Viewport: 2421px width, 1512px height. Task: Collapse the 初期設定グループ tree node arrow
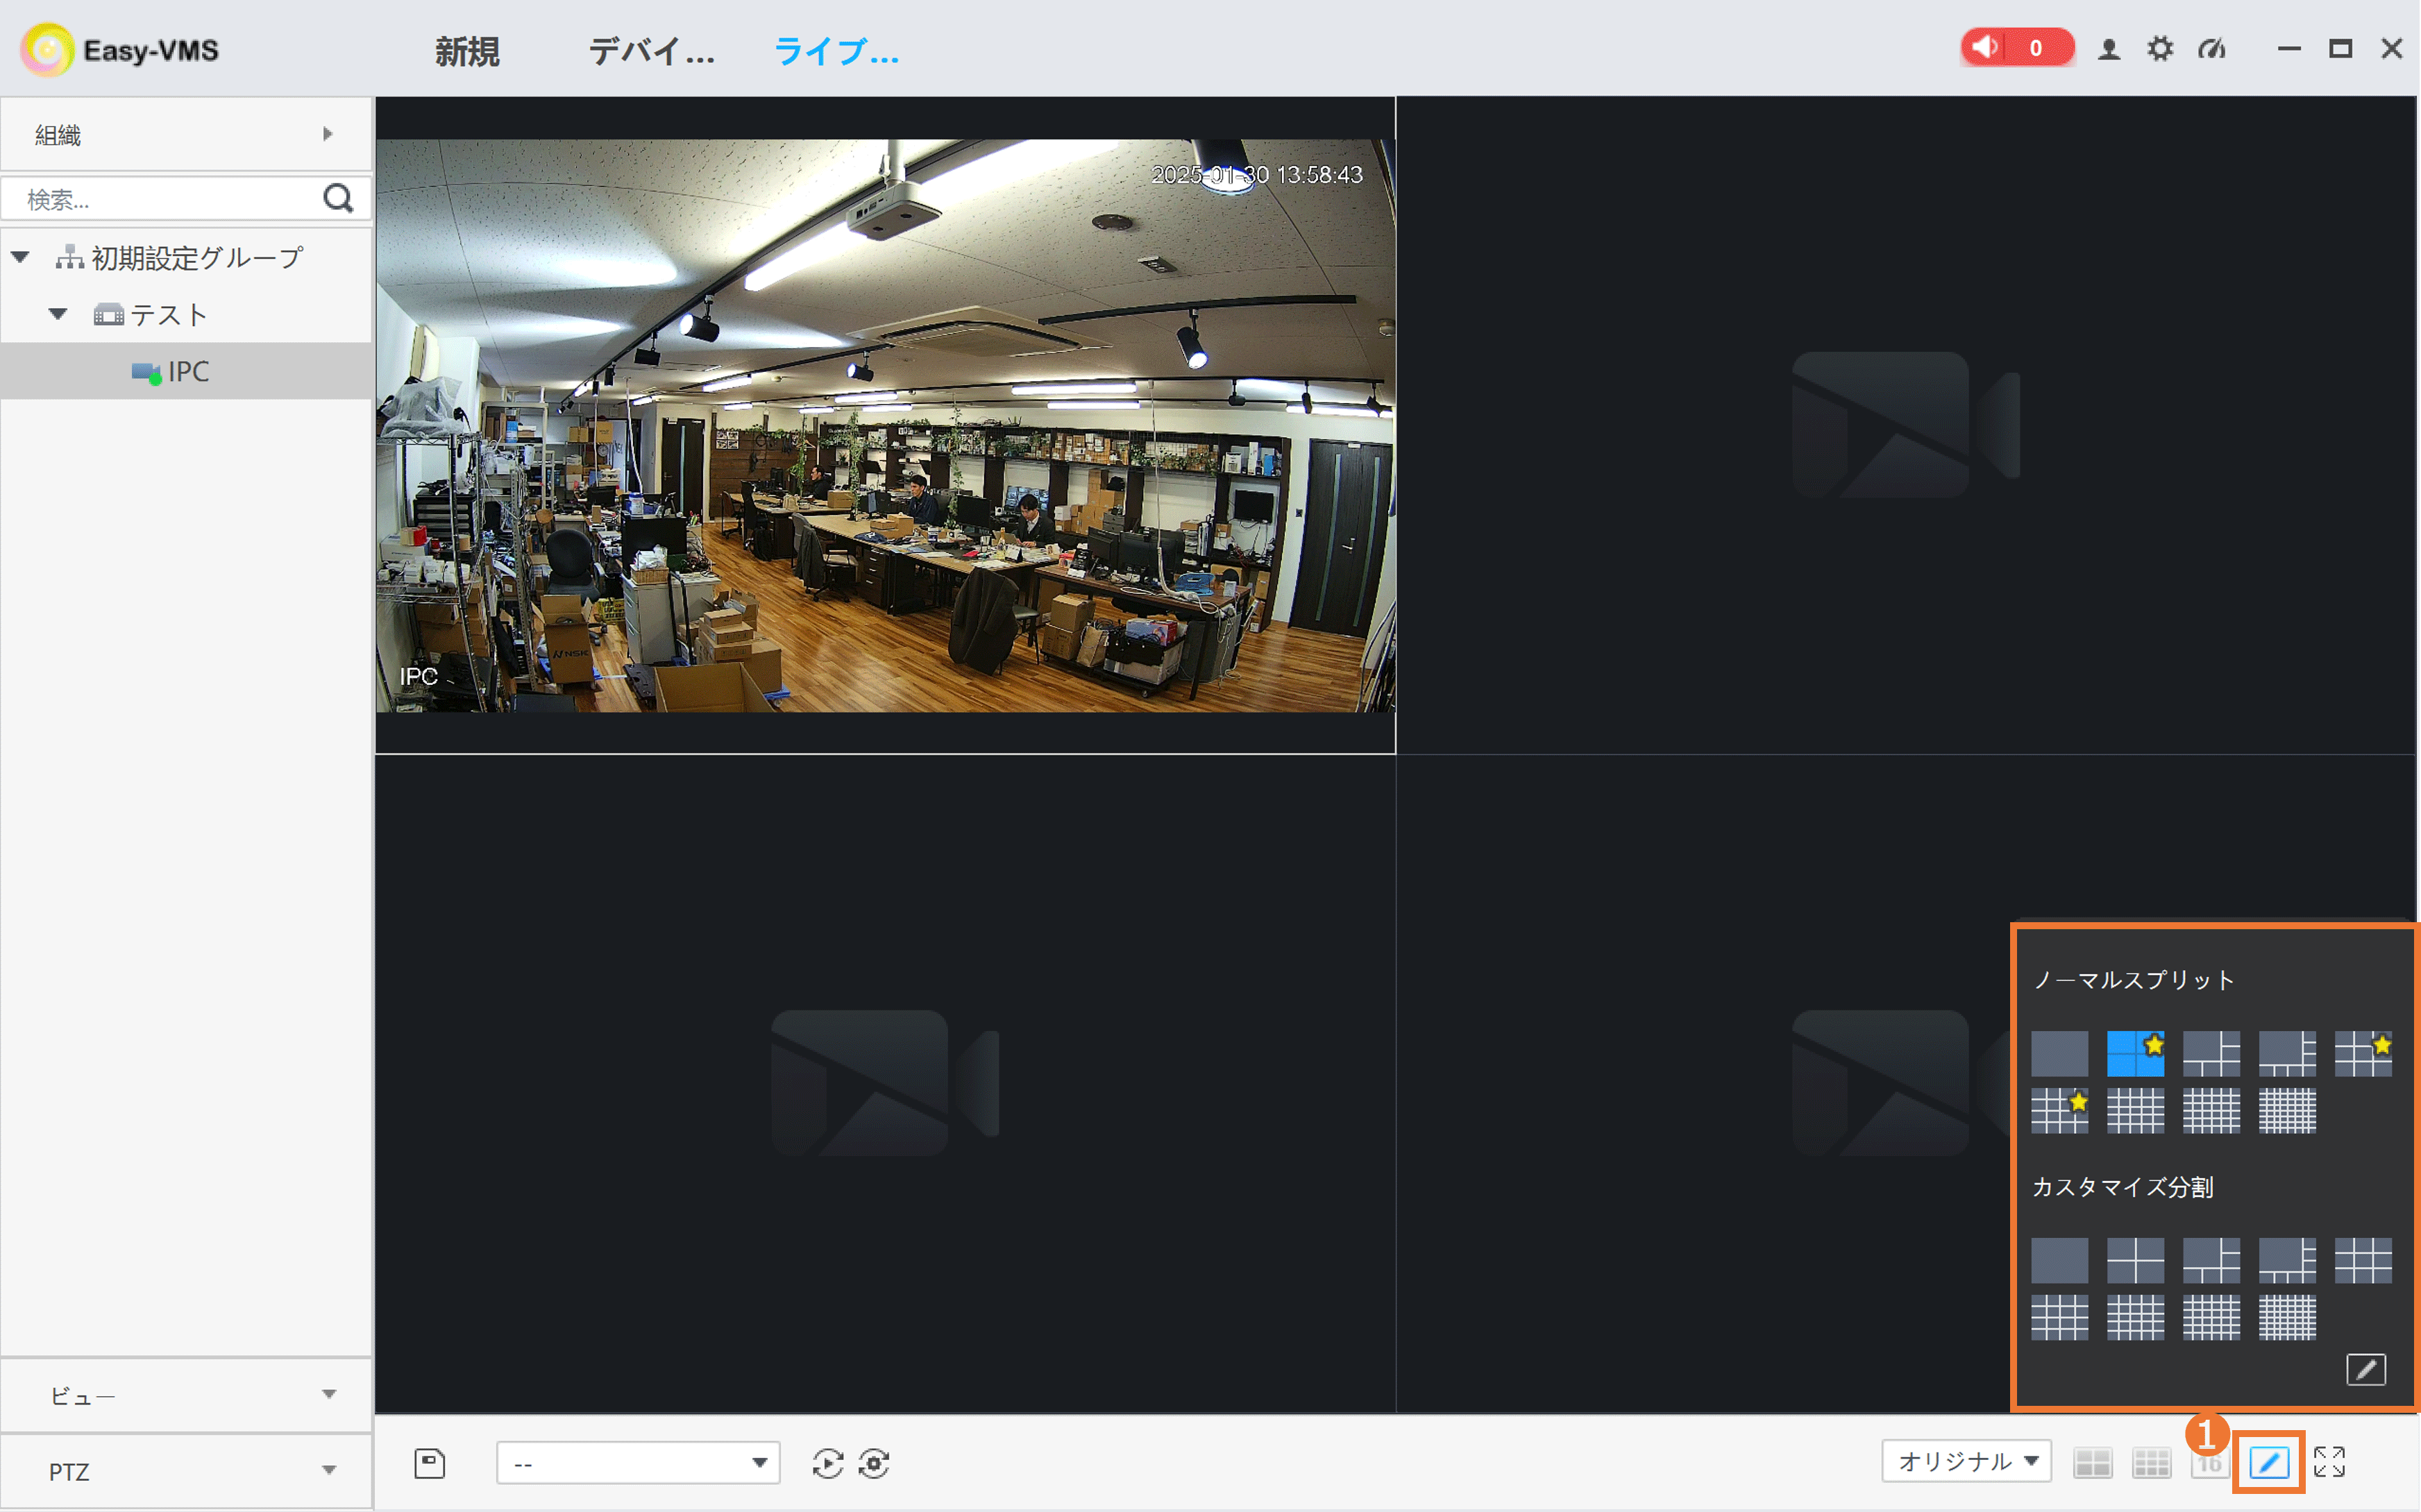coord(20,257)
